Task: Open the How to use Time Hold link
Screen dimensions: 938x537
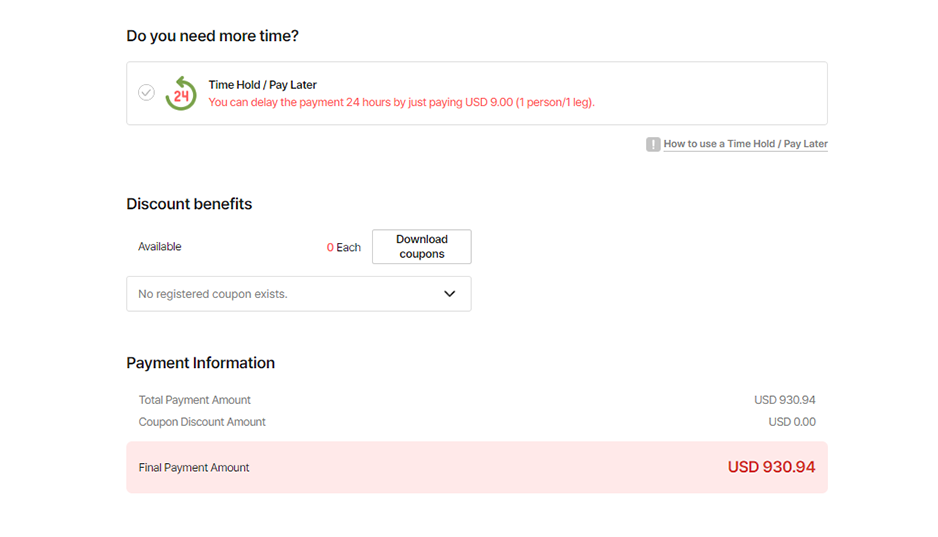Action: [x=745, y=144]
